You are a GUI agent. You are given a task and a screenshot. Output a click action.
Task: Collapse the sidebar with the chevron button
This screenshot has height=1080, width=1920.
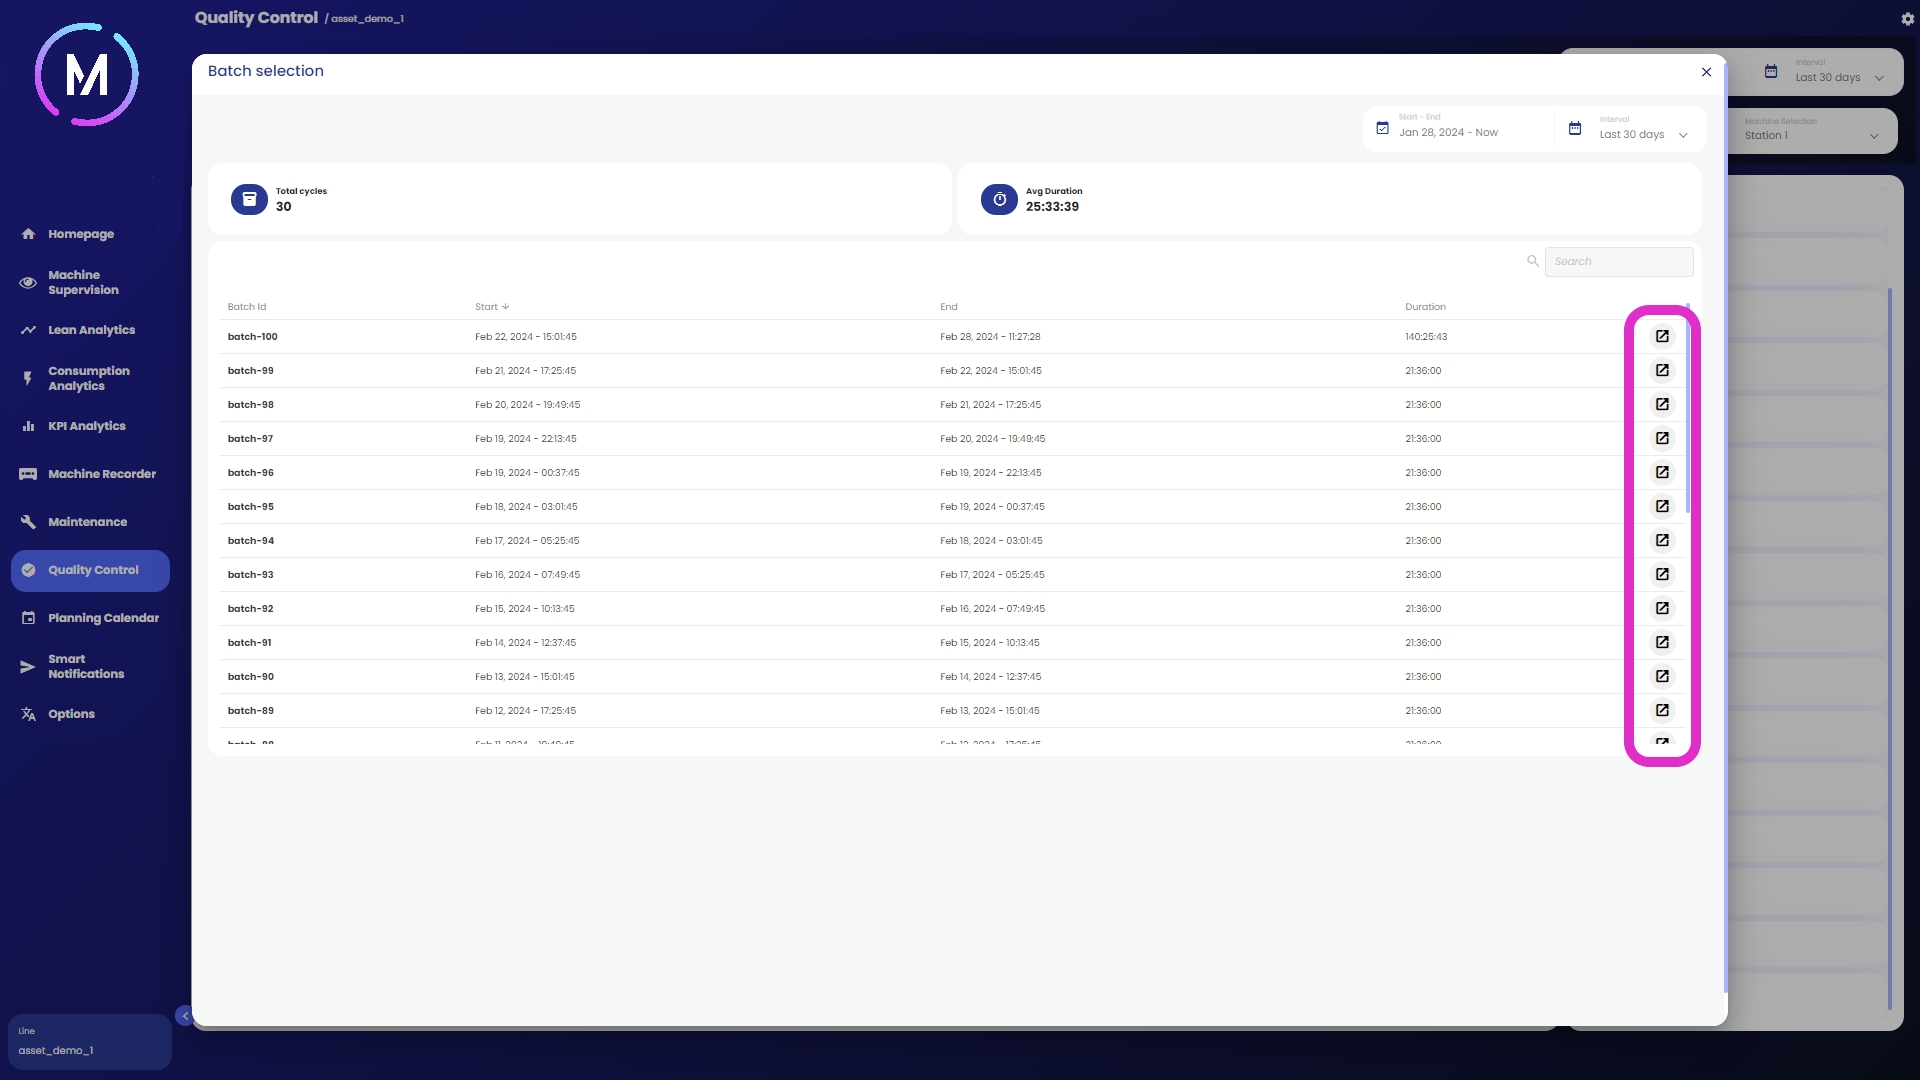coord(184,1016)
